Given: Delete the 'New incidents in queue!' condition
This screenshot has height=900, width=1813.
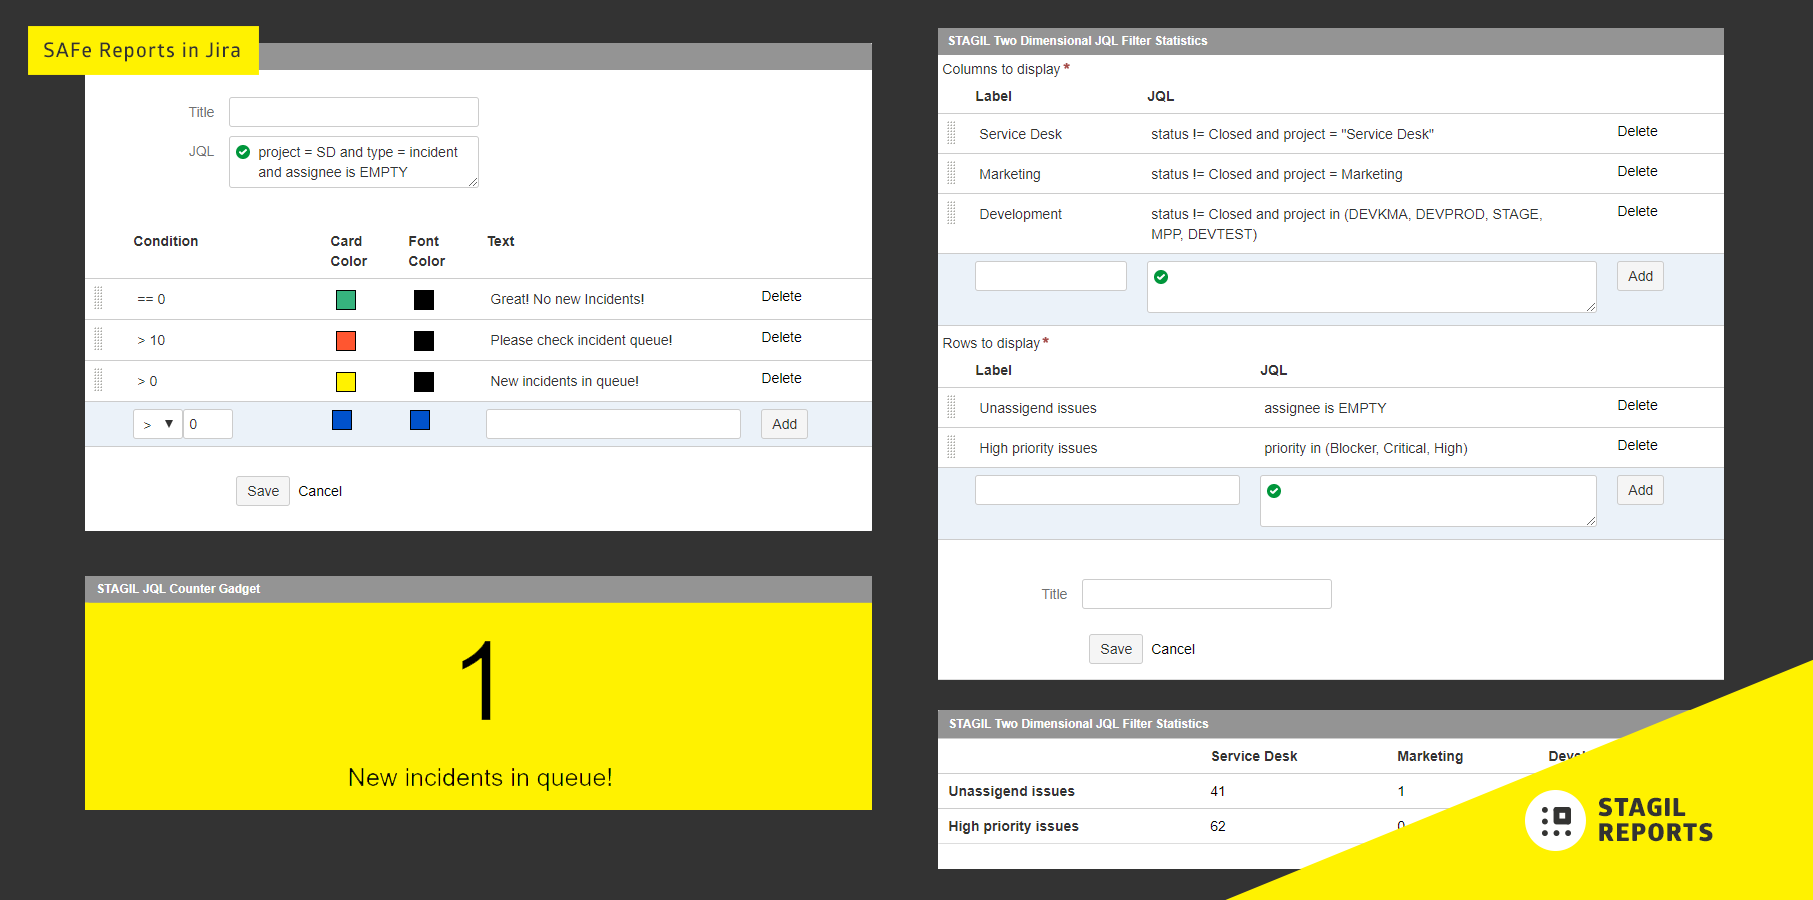Looking at the screenshot, I should point(781,378).
